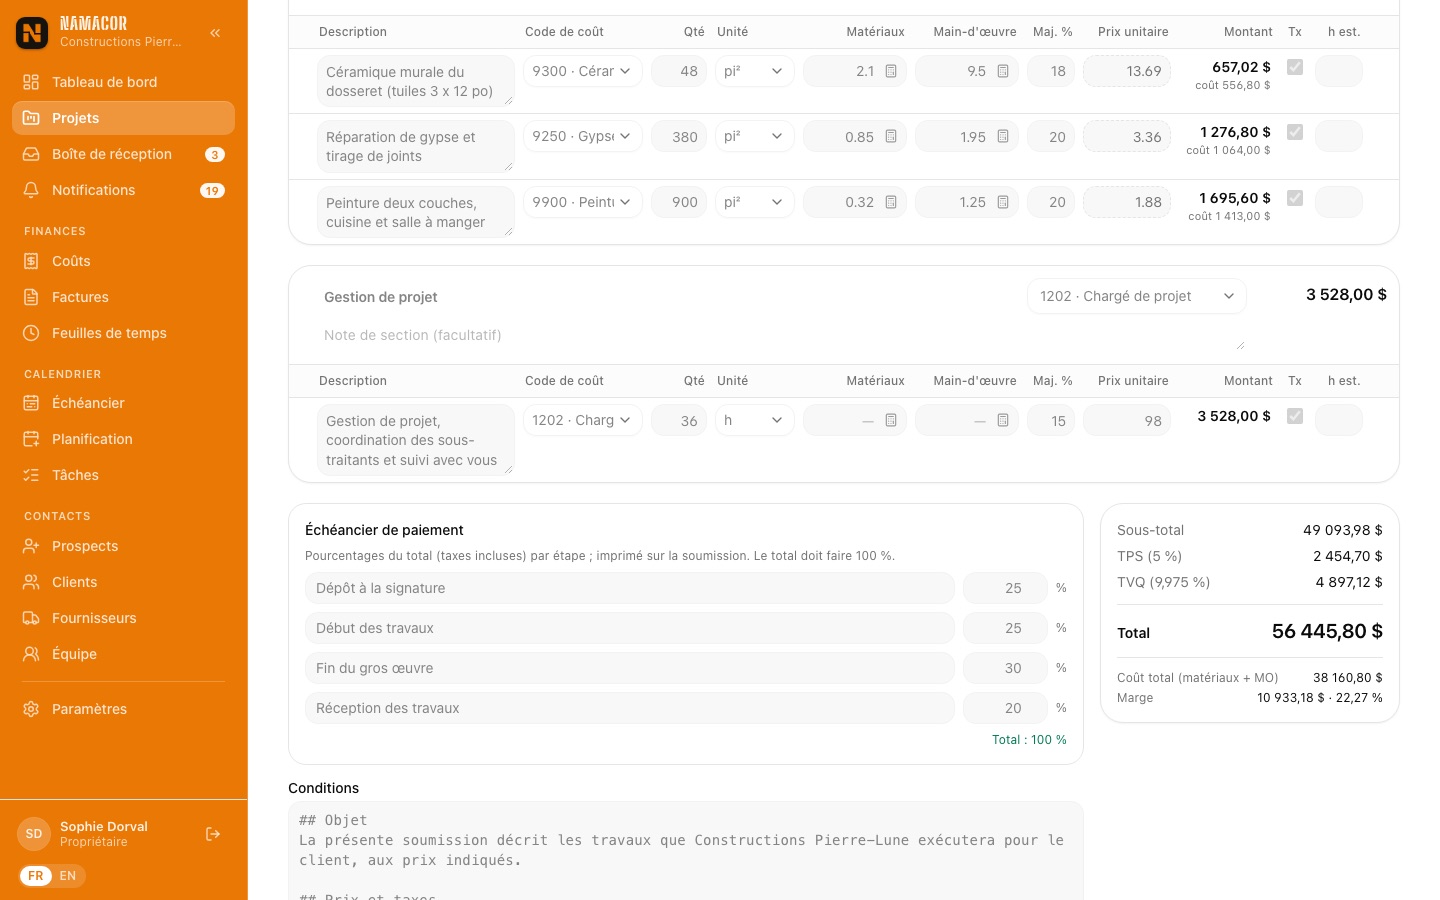Open cost code dropdown 9900 · Peinture

click(x=582, y=202)
